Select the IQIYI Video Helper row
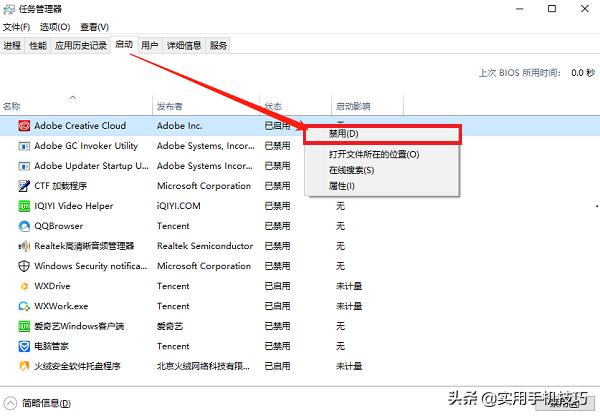600x418 pixels. click(x=300, y=206)
